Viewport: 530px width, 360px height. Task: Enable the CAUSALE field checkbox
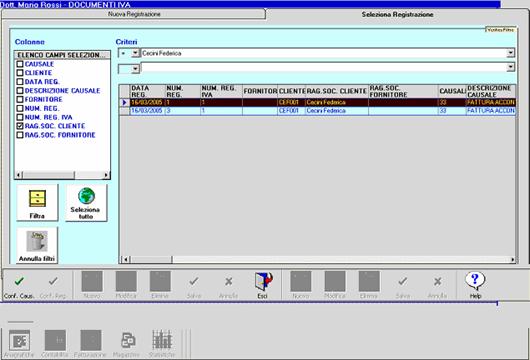(x=20, y=64)
